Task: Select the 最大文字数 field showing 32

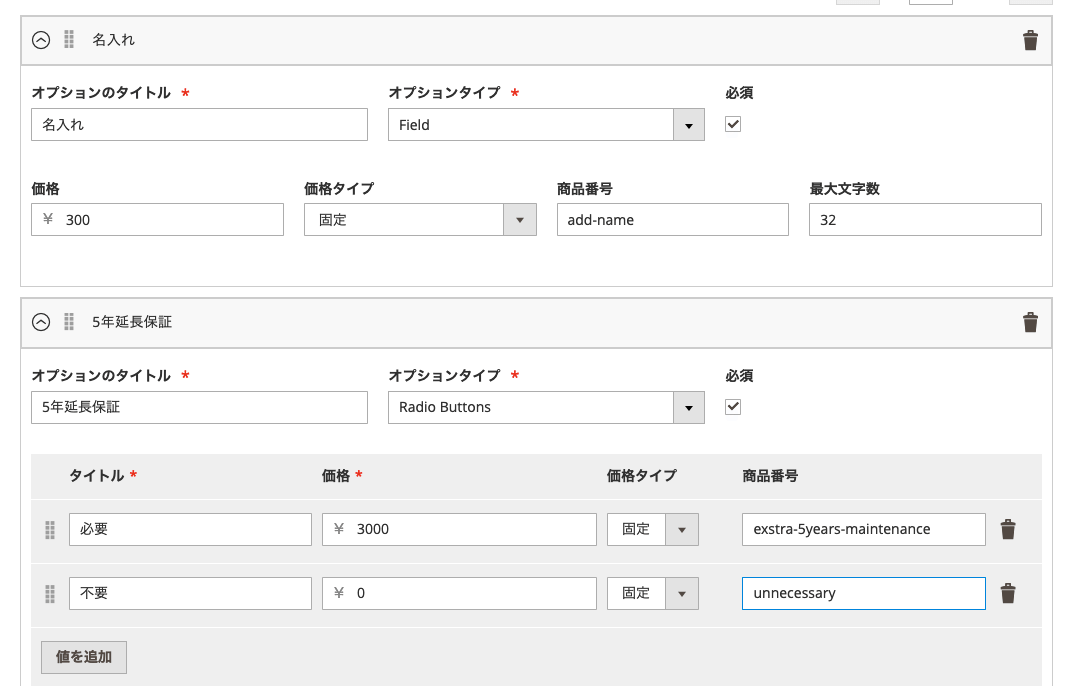Action: point(924,219)
